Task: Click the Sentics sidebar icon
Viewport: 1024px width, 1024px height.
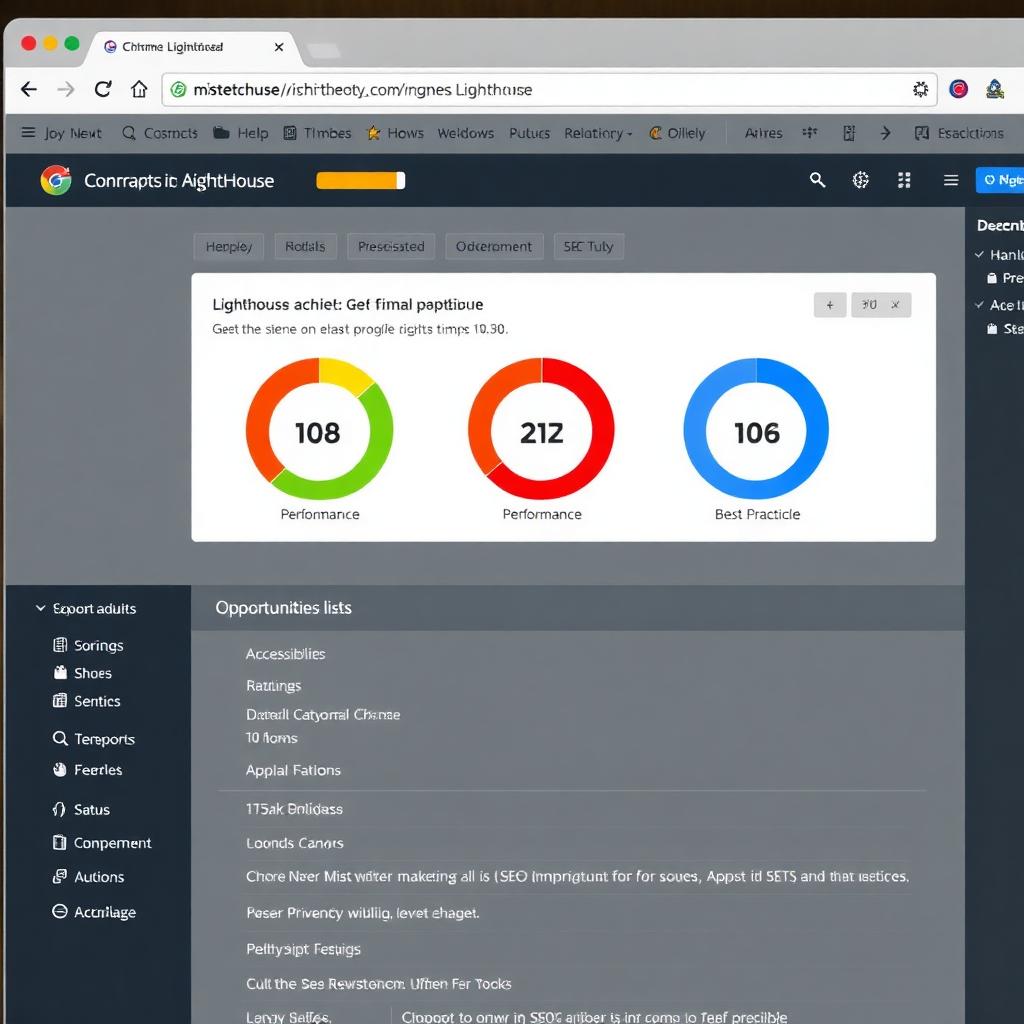Action: point(59,701)
